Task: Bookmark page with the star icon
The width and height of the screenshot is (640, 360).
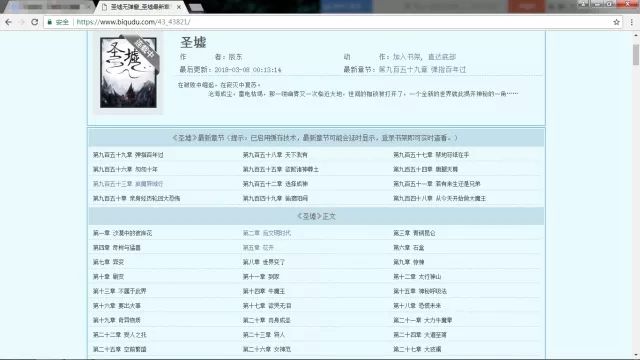Action: [x=616, y=22]
